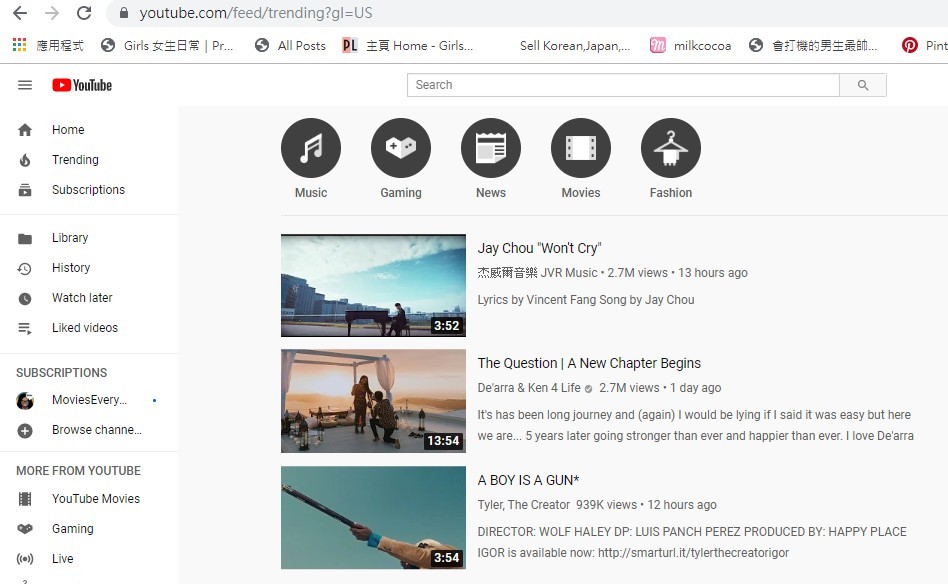Go to Home in sidebar
The height and width of the screenshot is (584, 948).
click(68, 130)
